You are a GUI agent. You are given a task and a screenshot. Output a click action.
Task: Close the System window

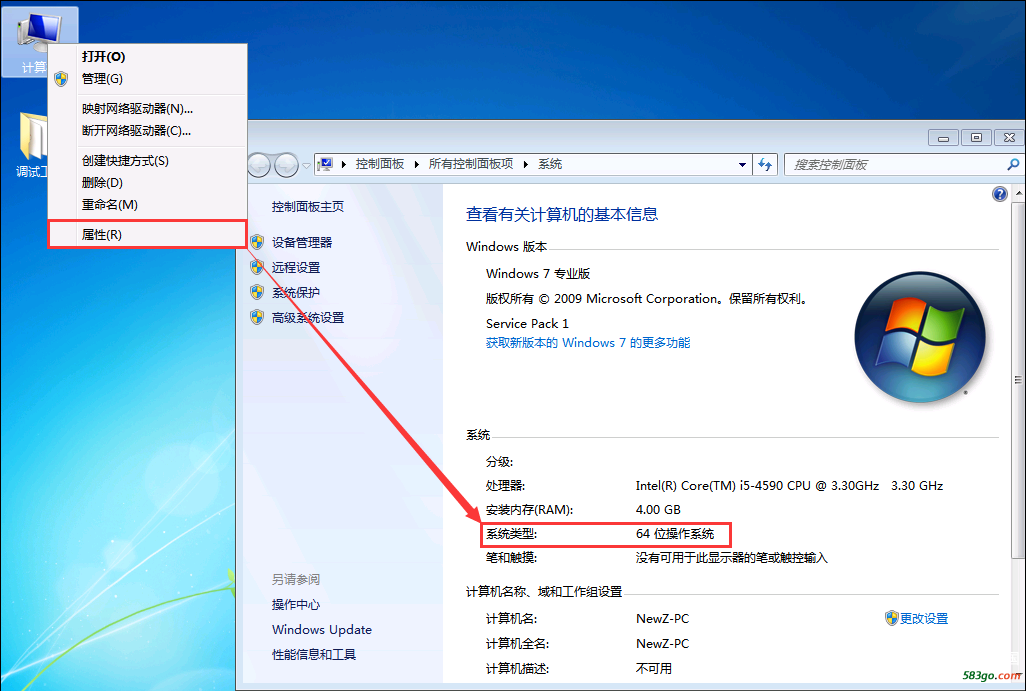click(x=1009, y=138)
